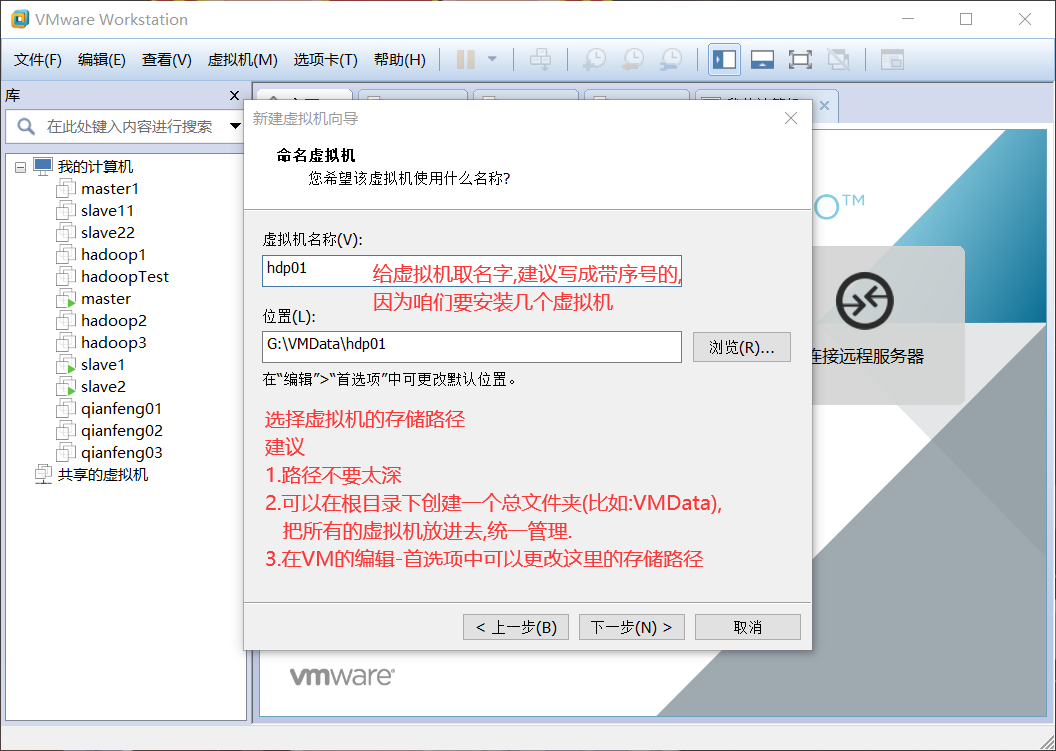Open the power options dropdown arrow
This screenshot has height=751, width=1056.
(492, 59)
